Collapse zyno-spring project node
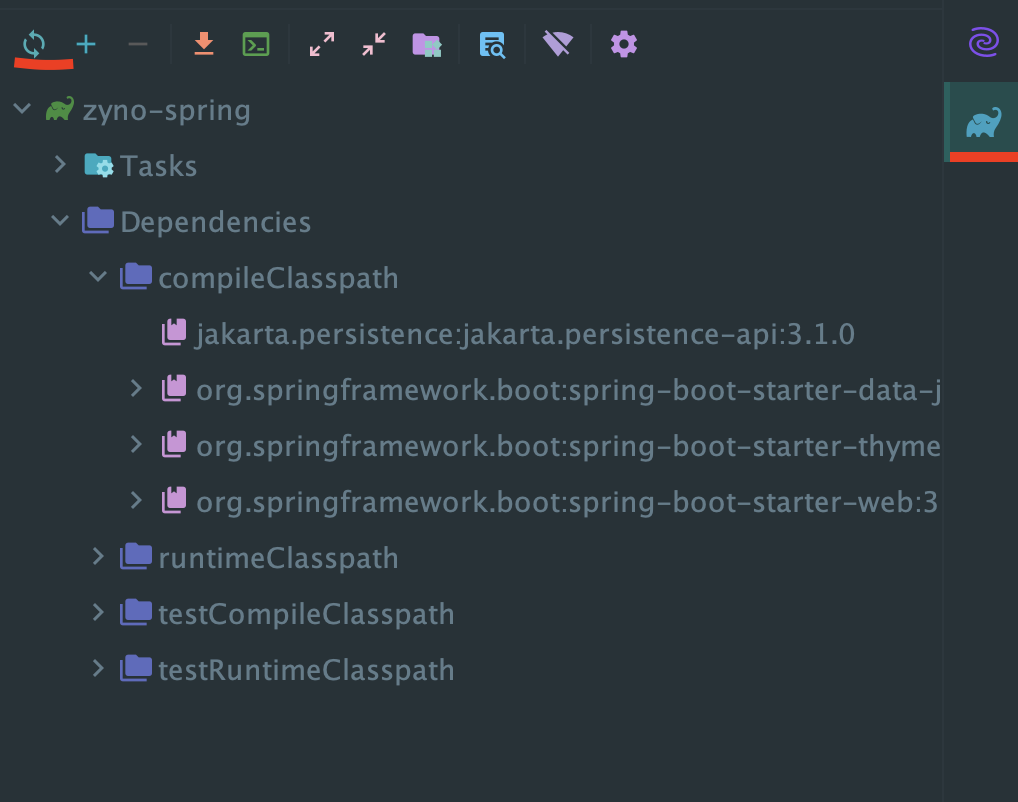This screenshot has width=1018, height=802. tap(22, 108)
